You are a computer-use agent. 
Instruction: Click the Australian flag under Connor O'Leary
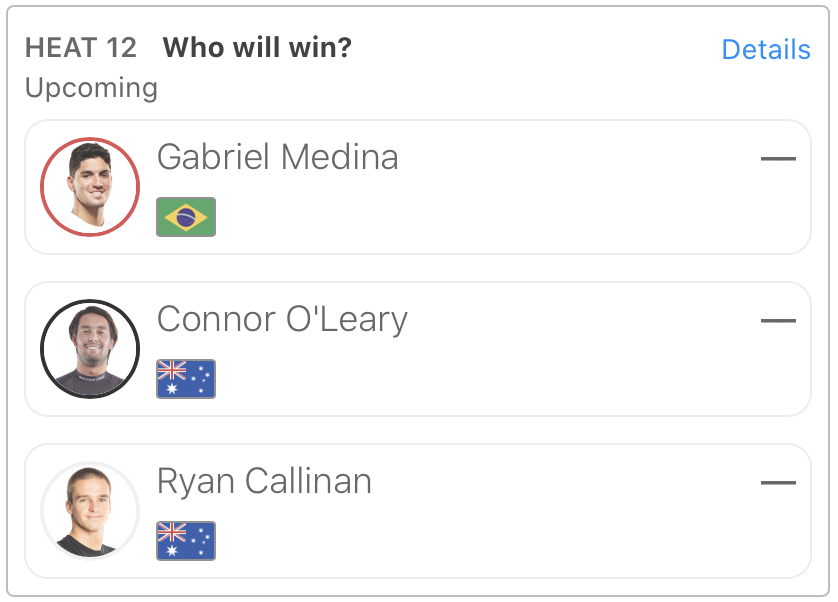point(186,379)
